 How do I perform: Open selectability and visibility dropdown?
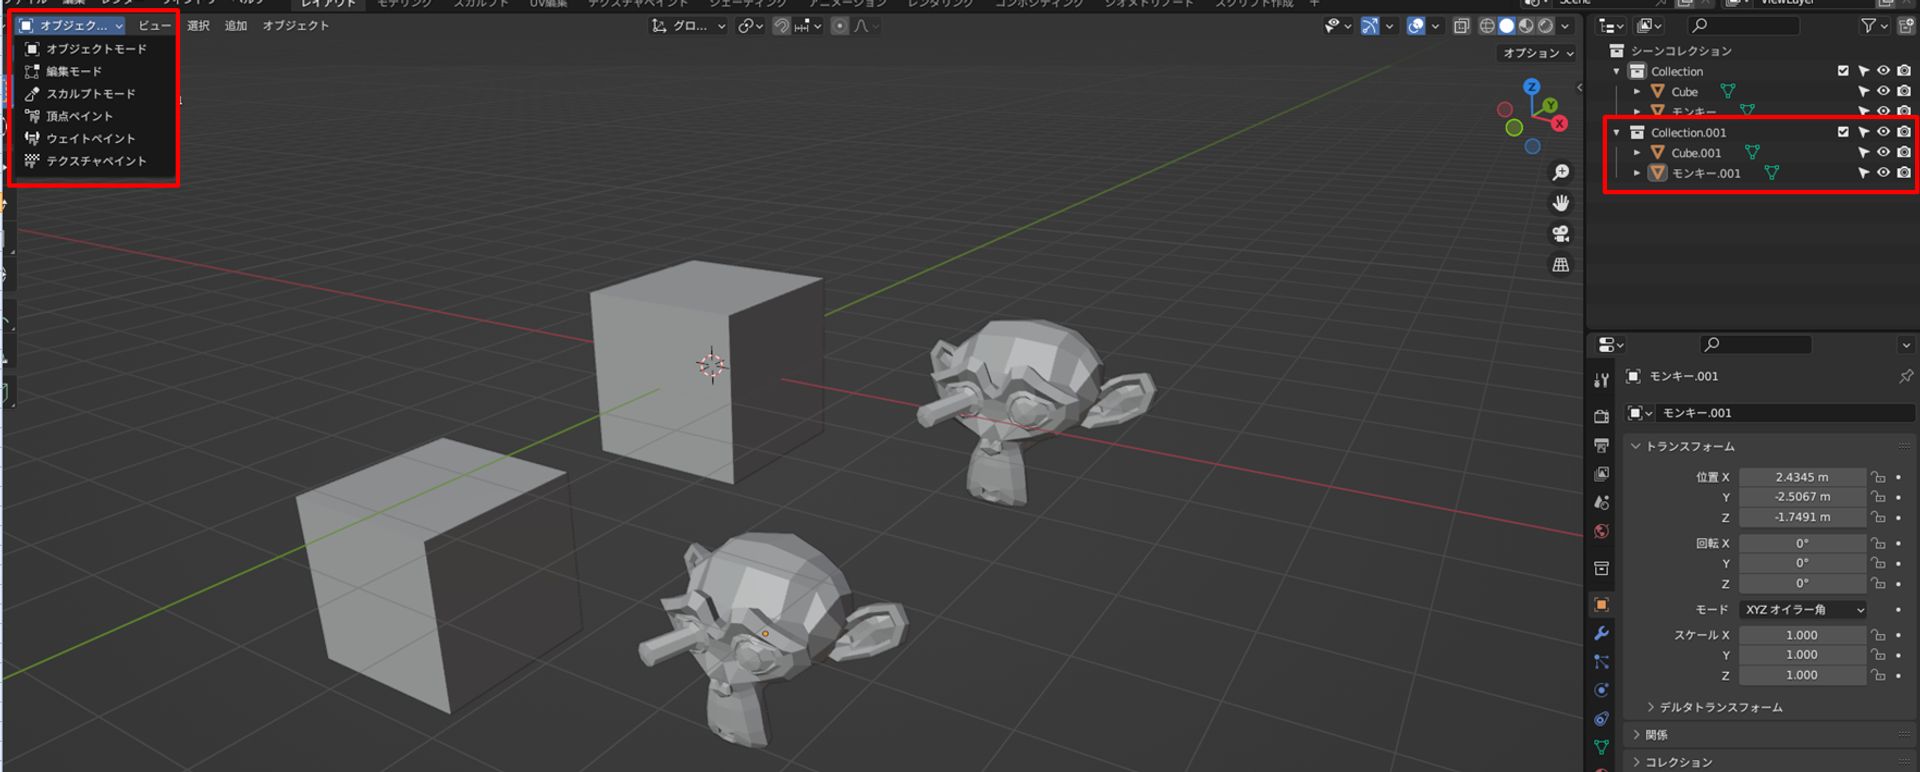(x=1337, y=26)
